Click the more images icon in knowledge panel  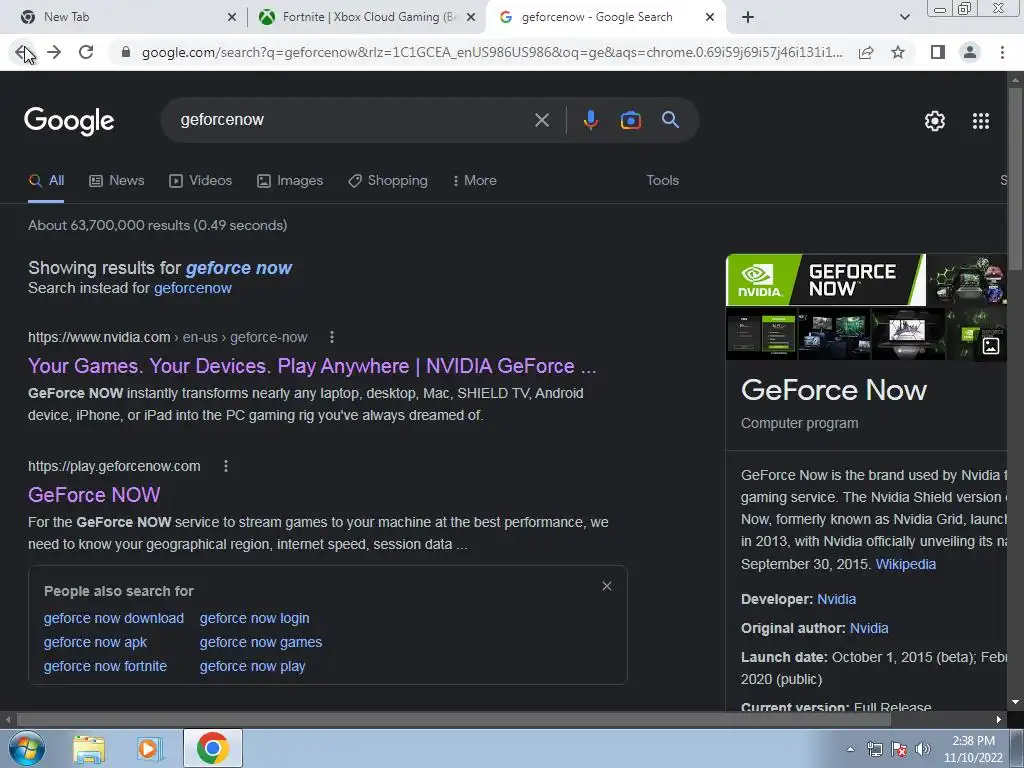pos(991,346)
